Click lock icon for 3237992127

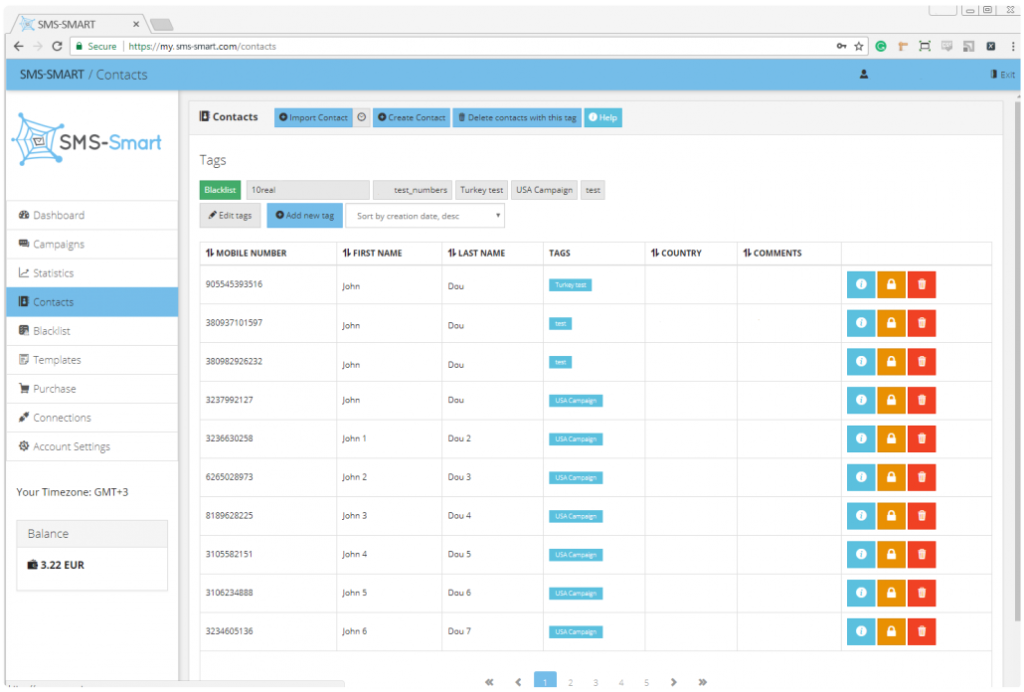(x=891, y=400)
